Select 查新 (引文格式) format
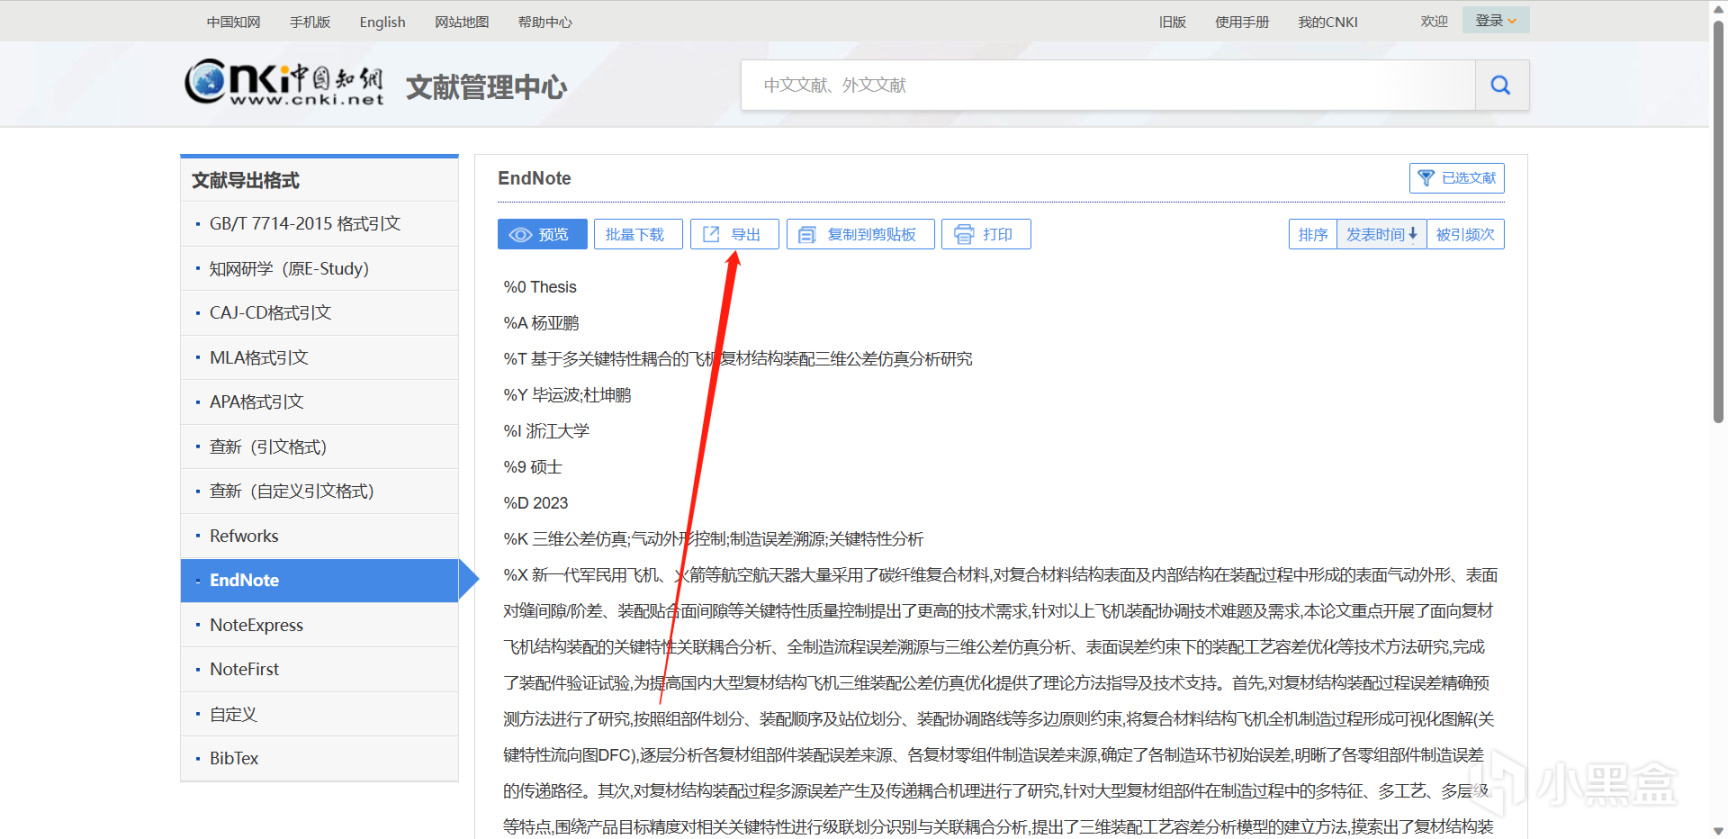This screenshot has height=839, width=1728. (320, 447)
